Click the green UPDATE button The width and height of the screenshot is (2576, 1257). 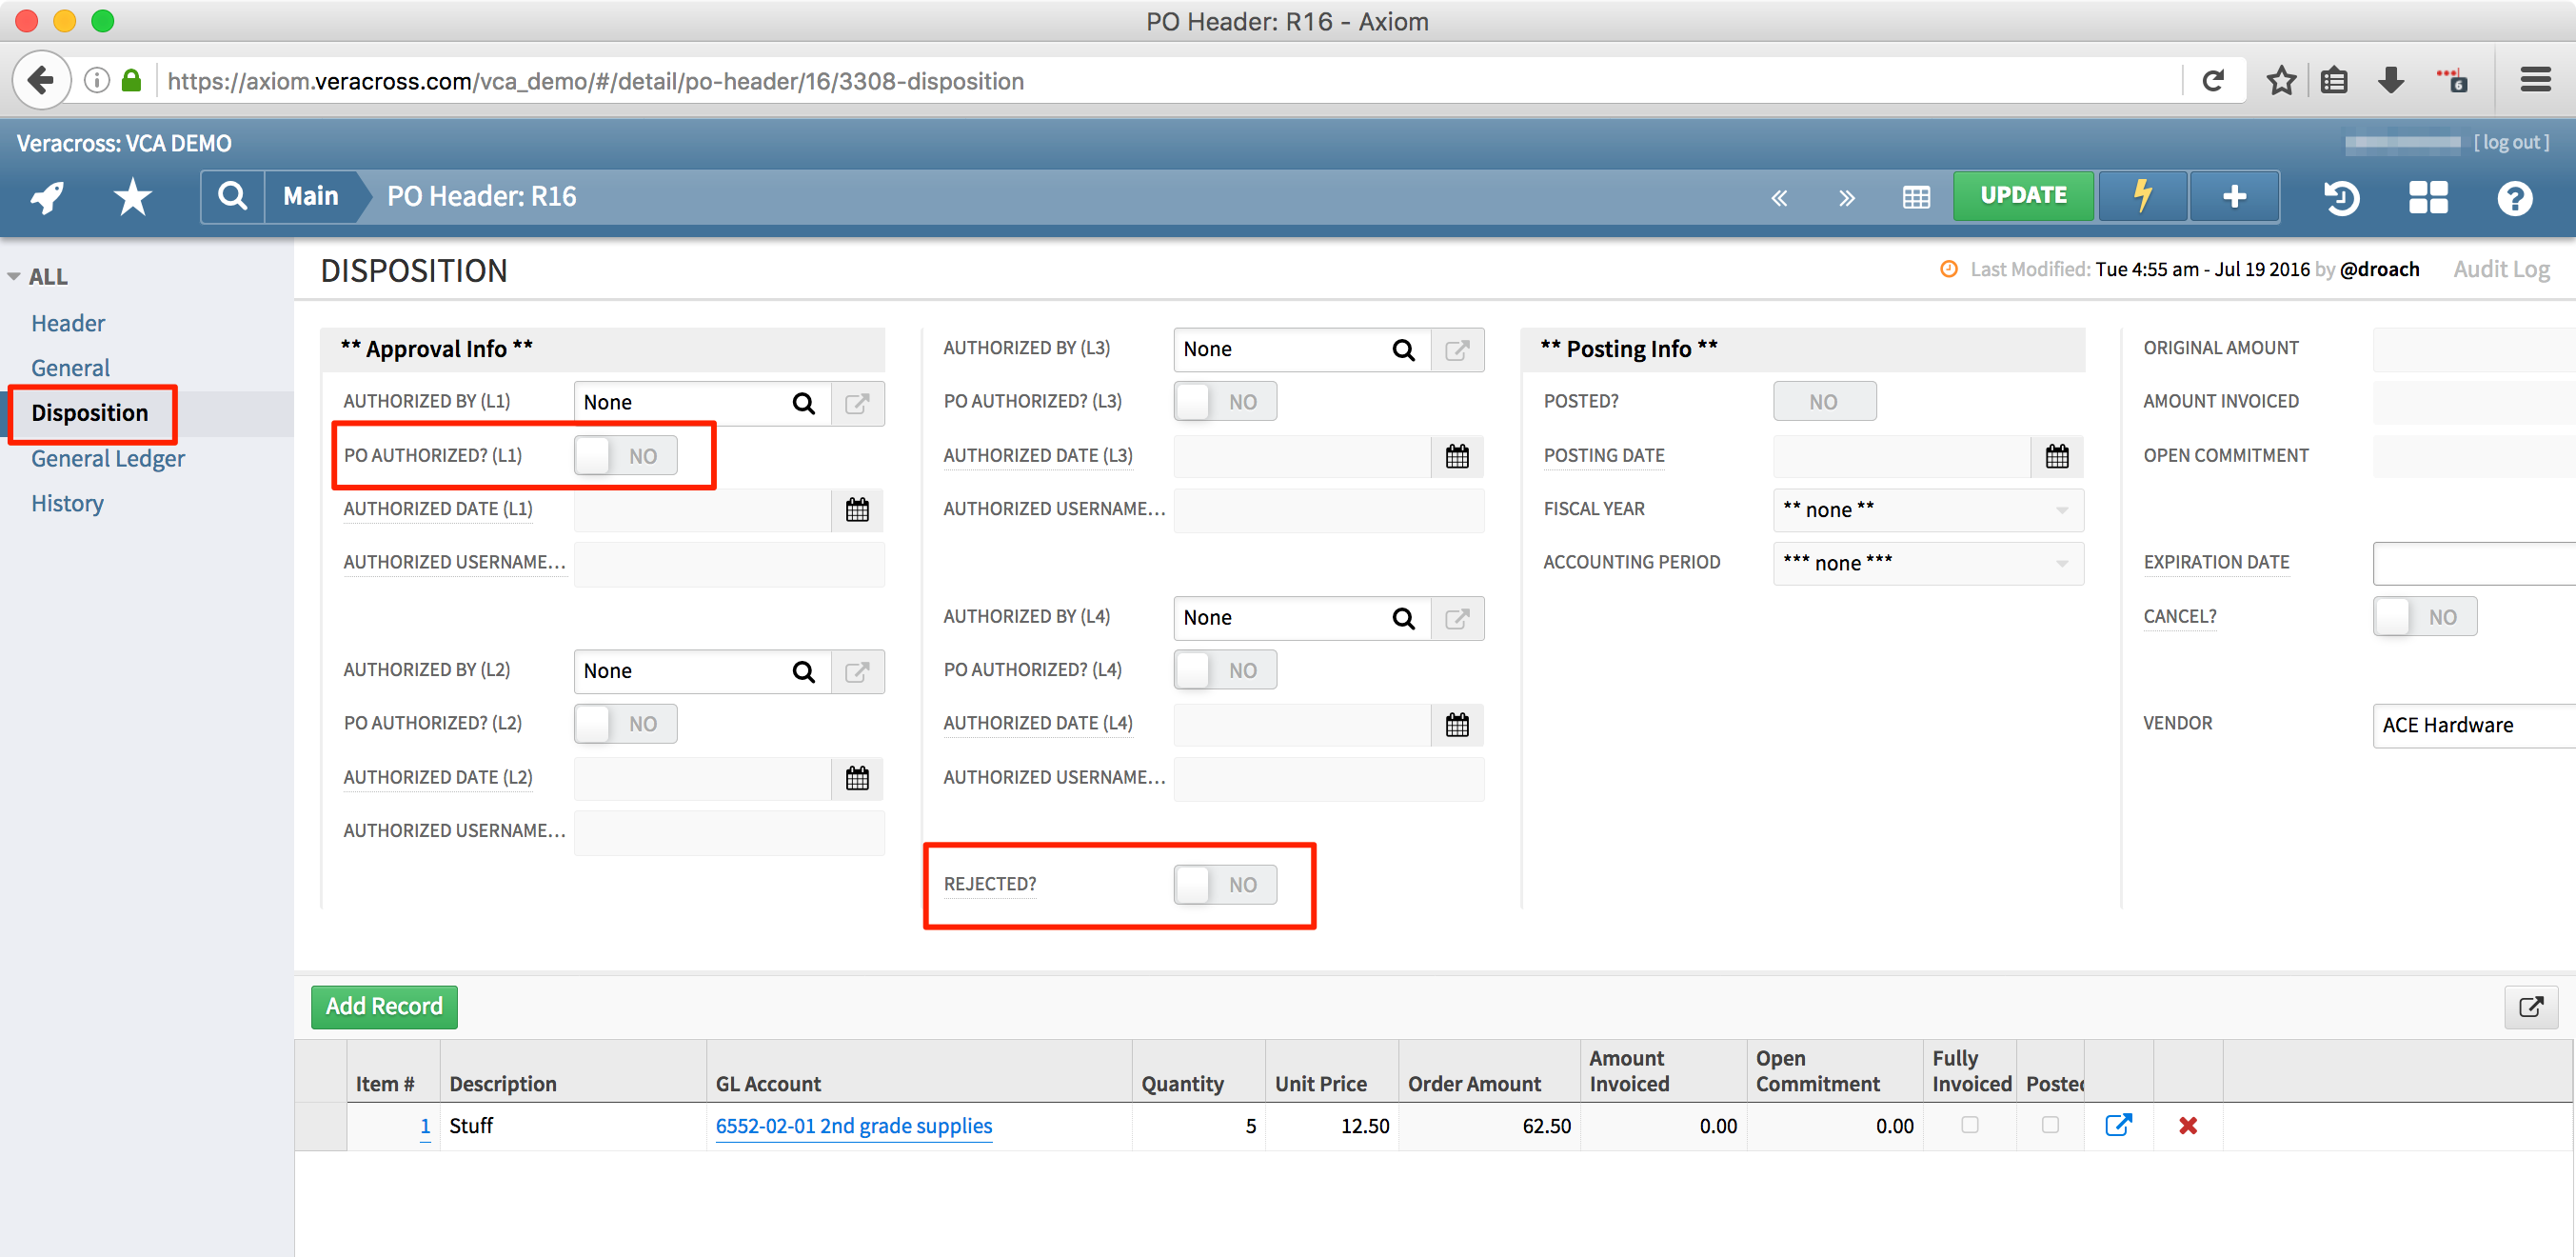click(x=2022, y=196)
